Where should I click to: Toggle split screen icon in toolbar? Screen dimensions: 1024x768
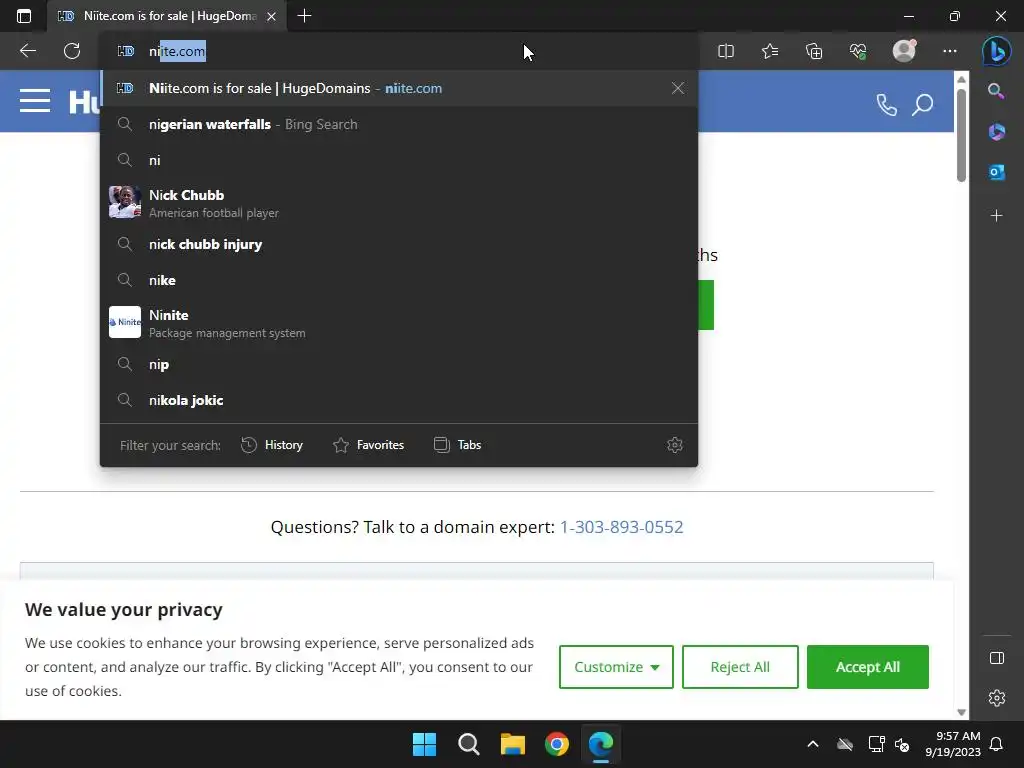click(x=726, y=51)
